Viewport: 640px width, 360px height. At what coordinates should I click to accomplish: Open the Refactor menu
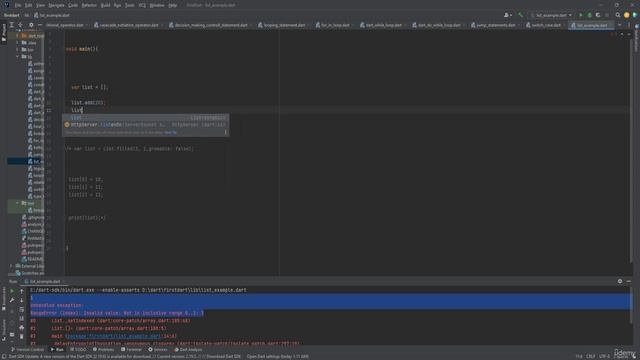tap(89, 5)
